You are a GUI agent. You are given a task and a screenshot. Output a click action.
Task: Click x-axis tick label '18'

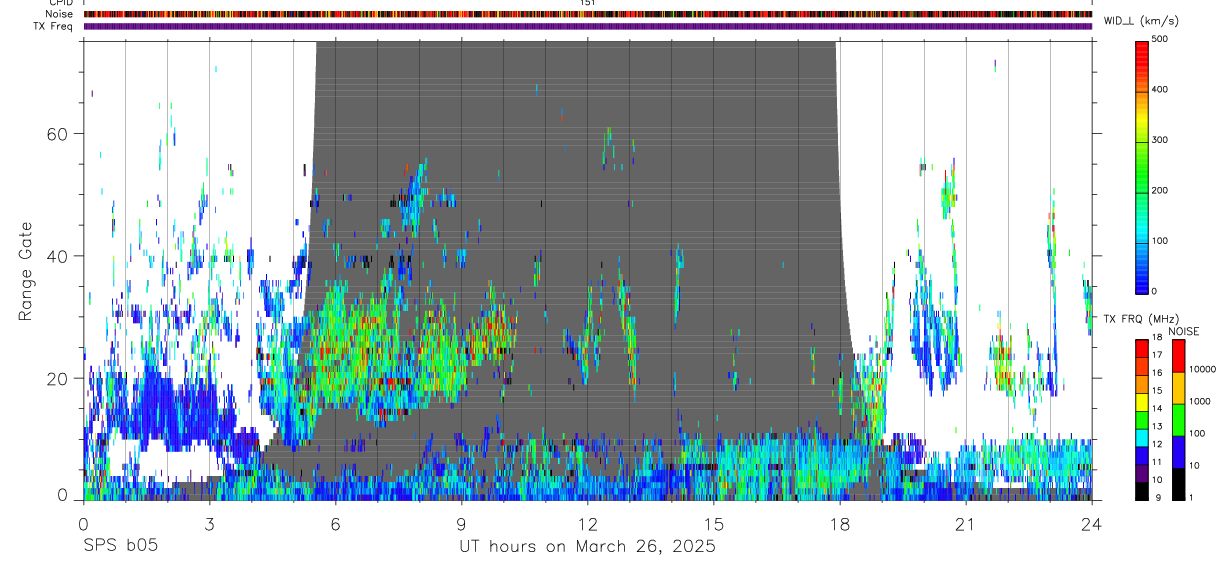pos(840,524)
